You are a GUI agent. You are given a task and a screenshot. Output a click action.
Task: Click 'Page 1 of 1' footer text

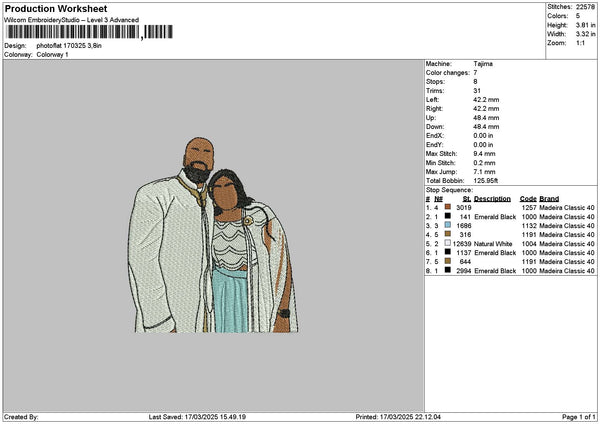coord(579,417)
